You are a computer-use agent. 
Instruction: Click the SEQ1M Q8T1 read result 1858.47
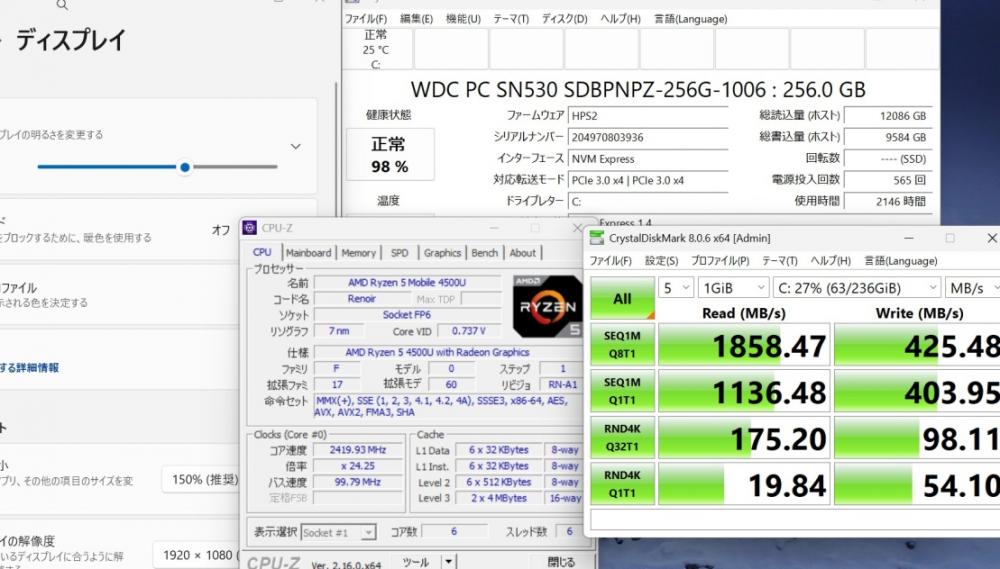(x=744, y=344)
